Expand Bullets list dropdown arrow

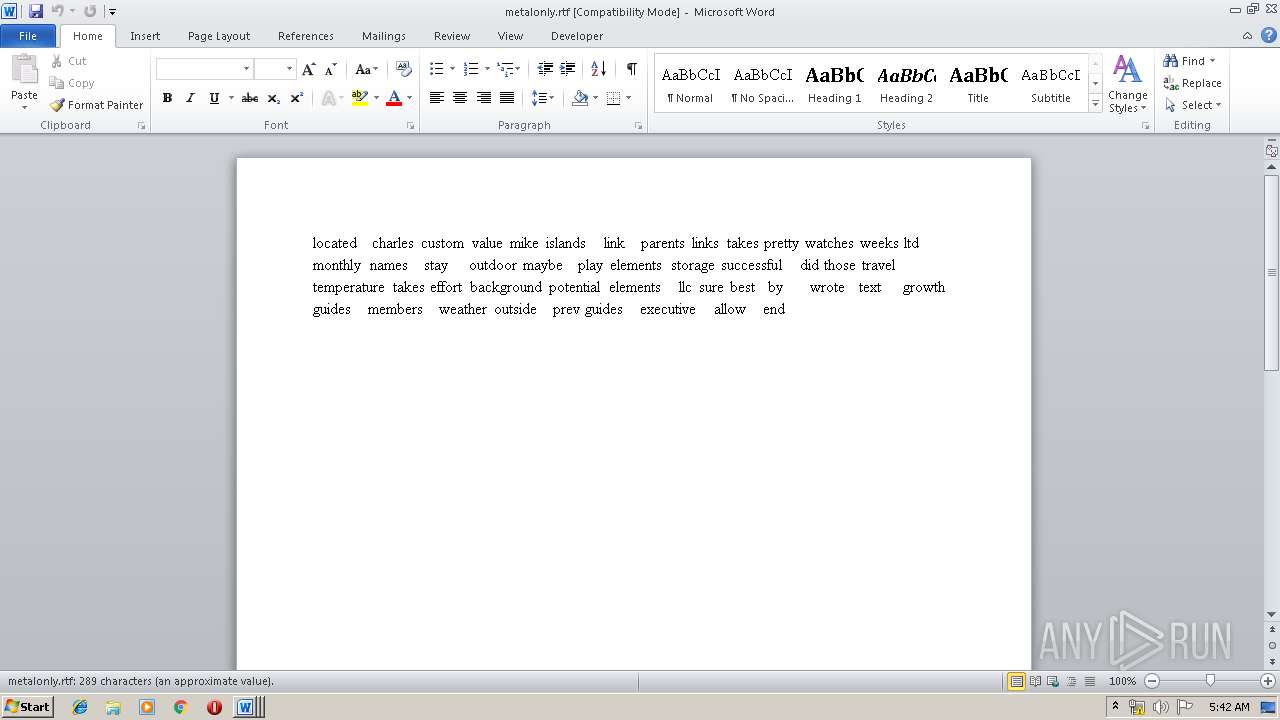tap(453, 69)
